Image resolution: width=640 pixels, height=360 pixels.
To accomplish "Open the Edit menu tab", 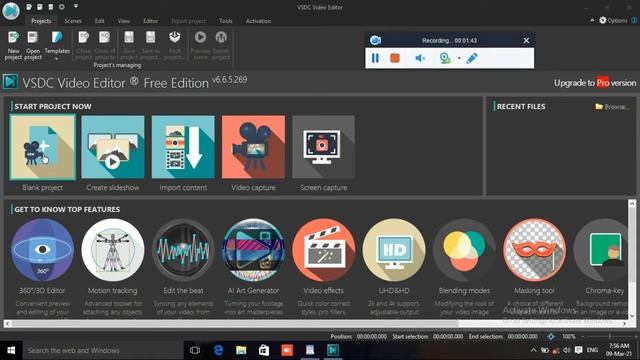I will [x=100, y=21].
